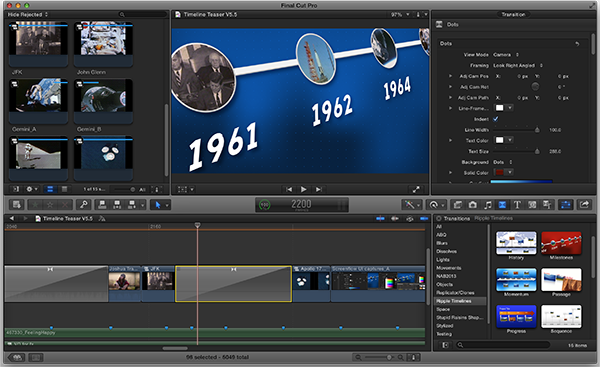Select the All transitions category

click(439, 227)
